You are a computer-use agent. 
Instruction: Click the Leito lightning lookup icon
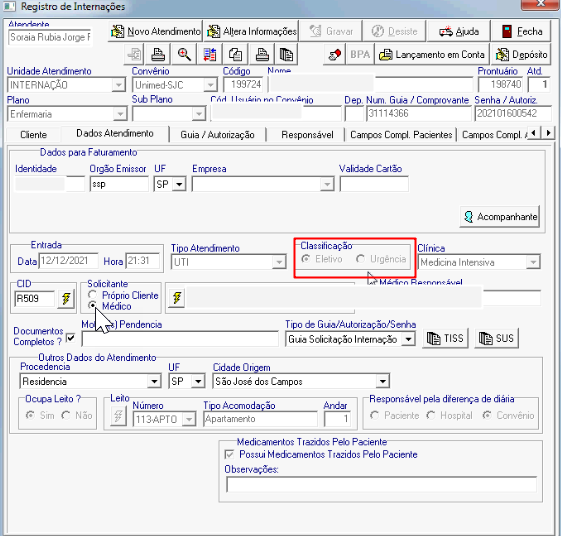[118, 416]
